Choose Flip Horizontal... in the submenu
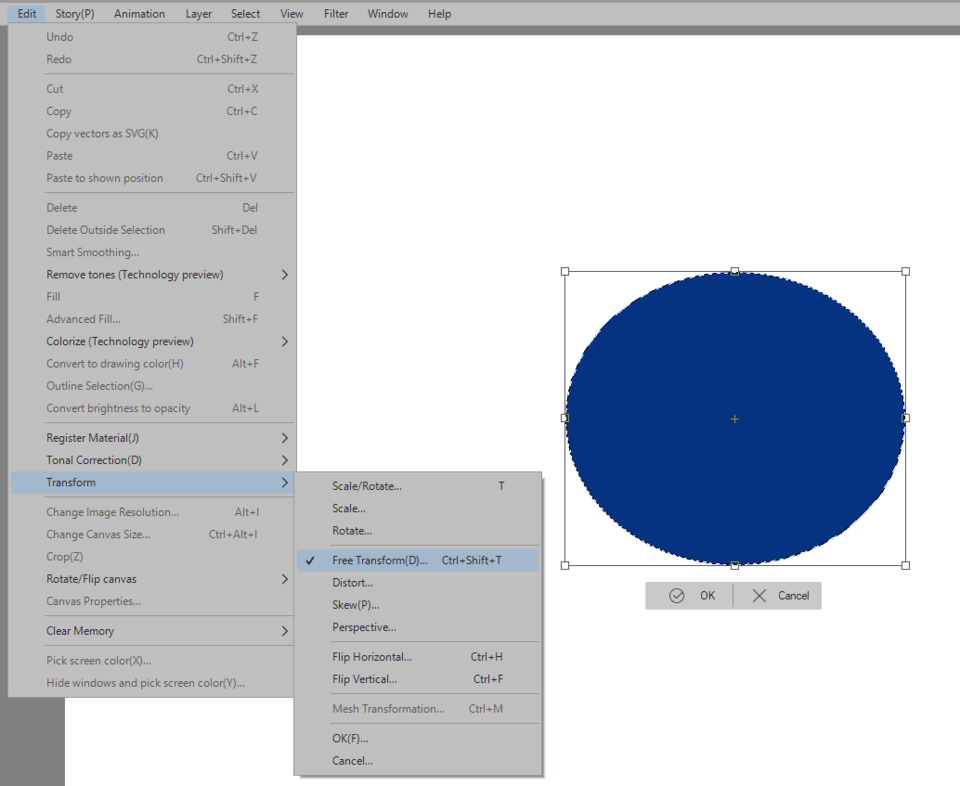960x786 pixels. click(418, 657)
